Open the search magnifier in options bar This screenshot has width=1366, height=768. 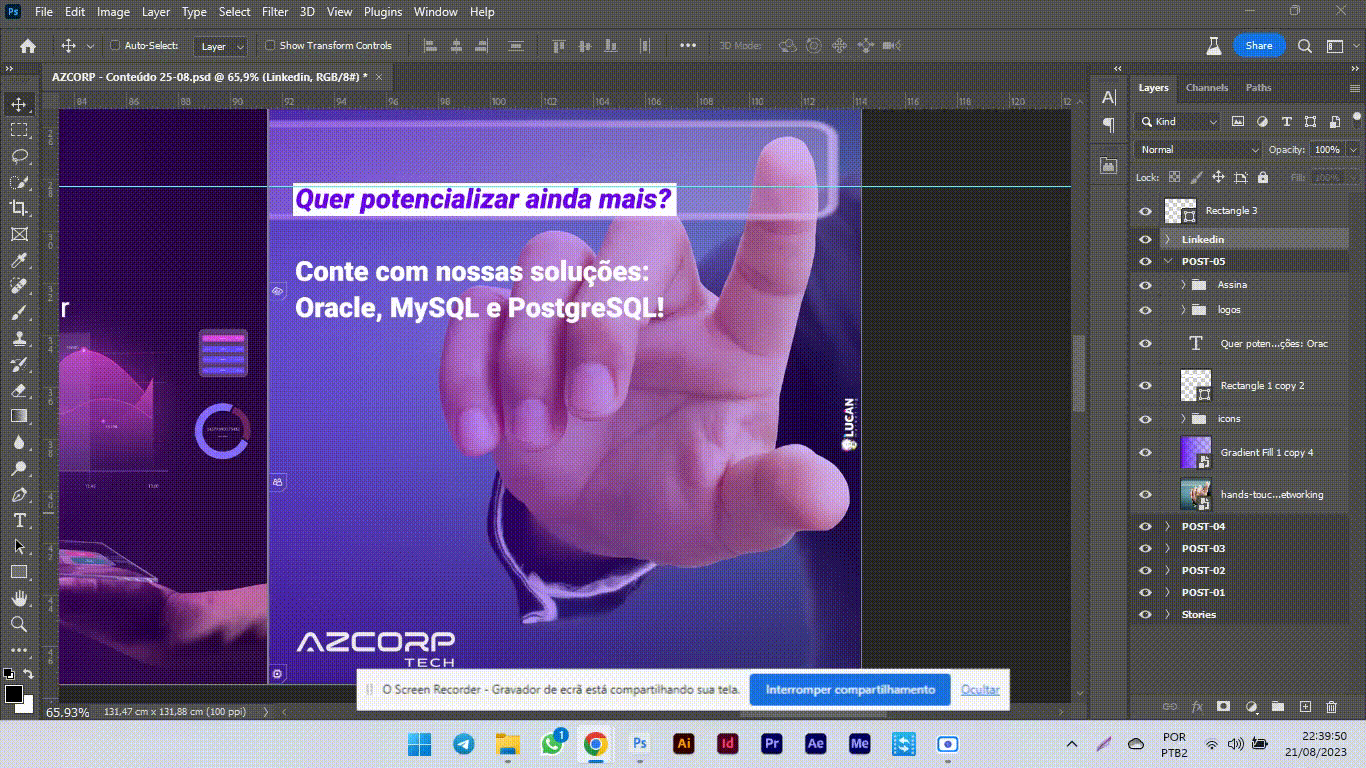tap(1305, 46)
